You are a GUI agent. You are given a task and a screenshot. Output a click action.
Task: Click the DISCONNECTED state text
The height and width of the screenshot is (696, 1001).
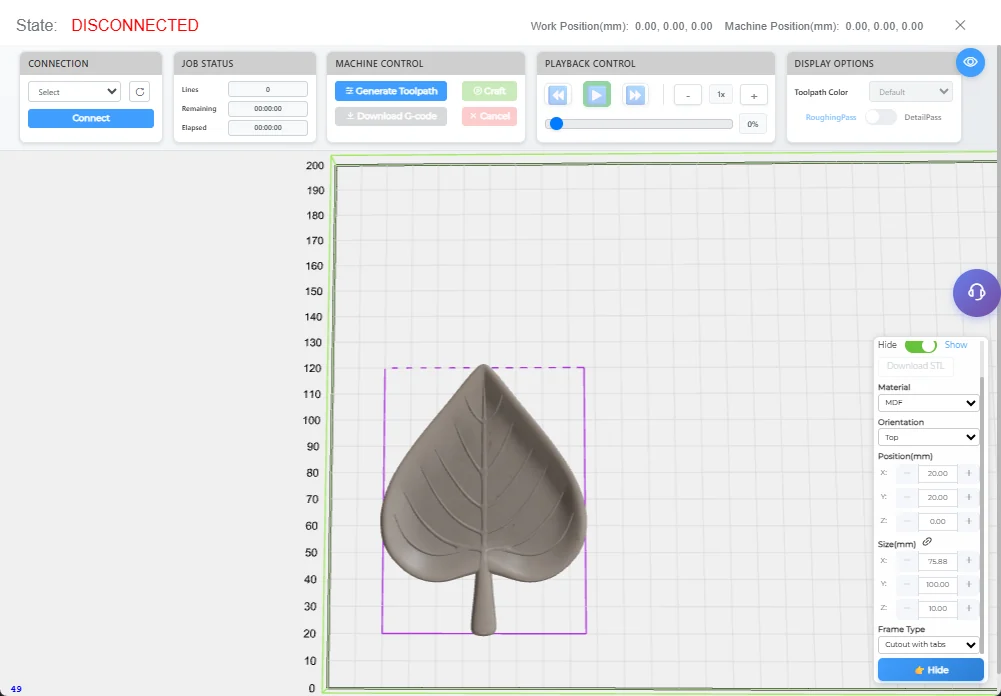pos(135,26)
